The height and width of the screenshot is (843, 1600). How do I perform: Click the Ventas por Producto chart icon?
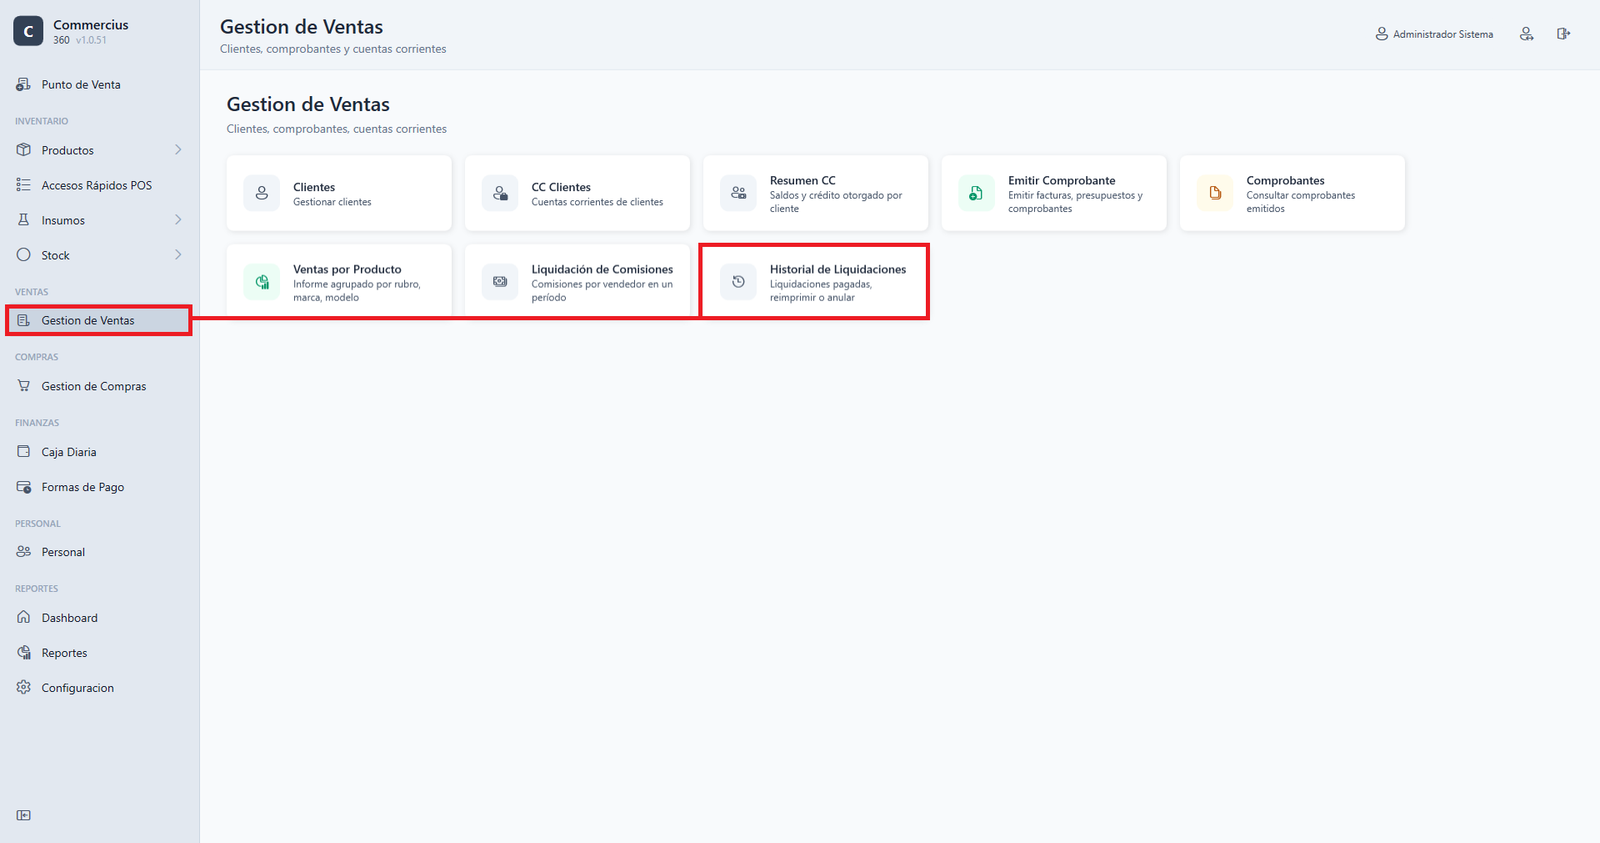[x=262, y=282]
